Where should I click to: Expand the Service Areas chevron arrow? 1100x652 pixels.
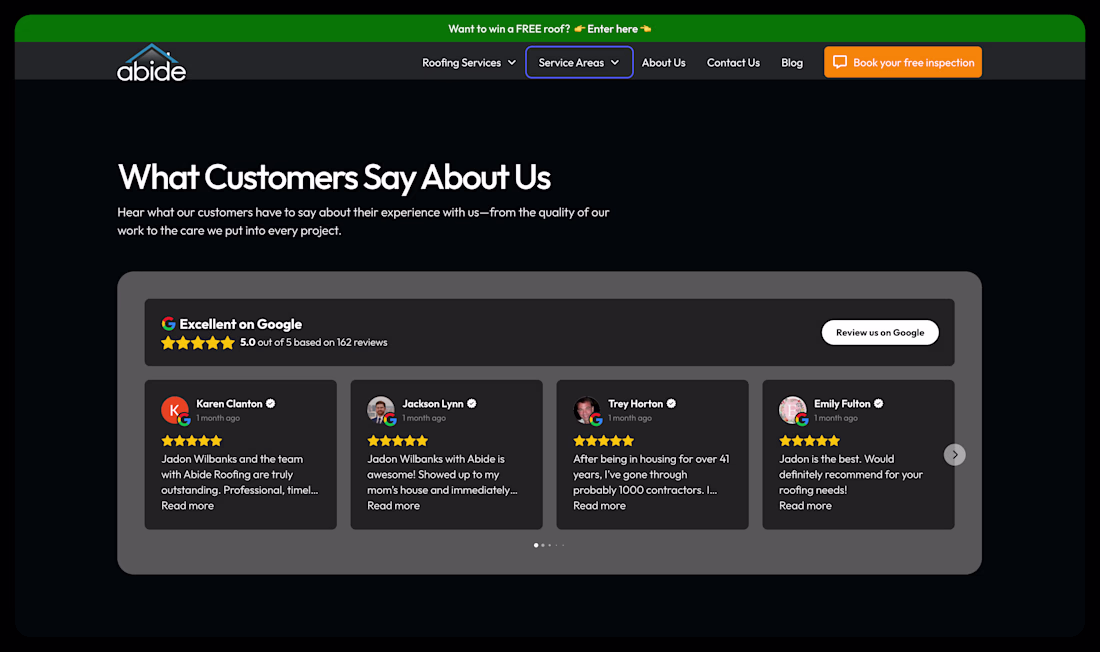[615, 62]
